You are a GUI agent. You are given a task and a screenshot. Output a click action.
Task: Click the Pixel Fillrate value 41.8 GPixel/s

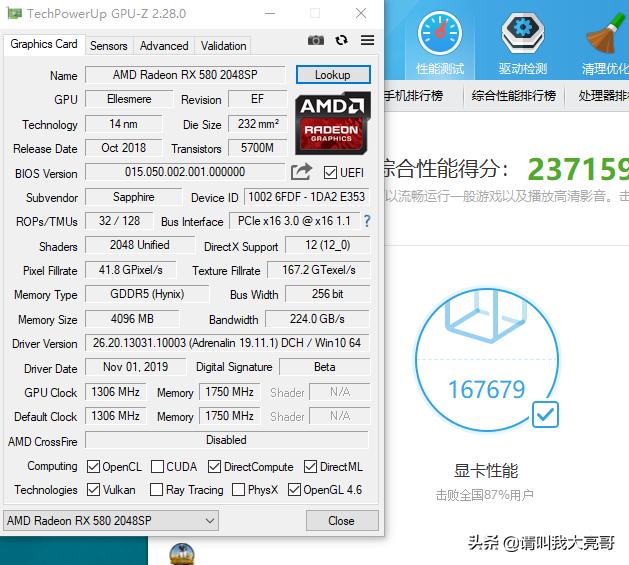point(131,270)
